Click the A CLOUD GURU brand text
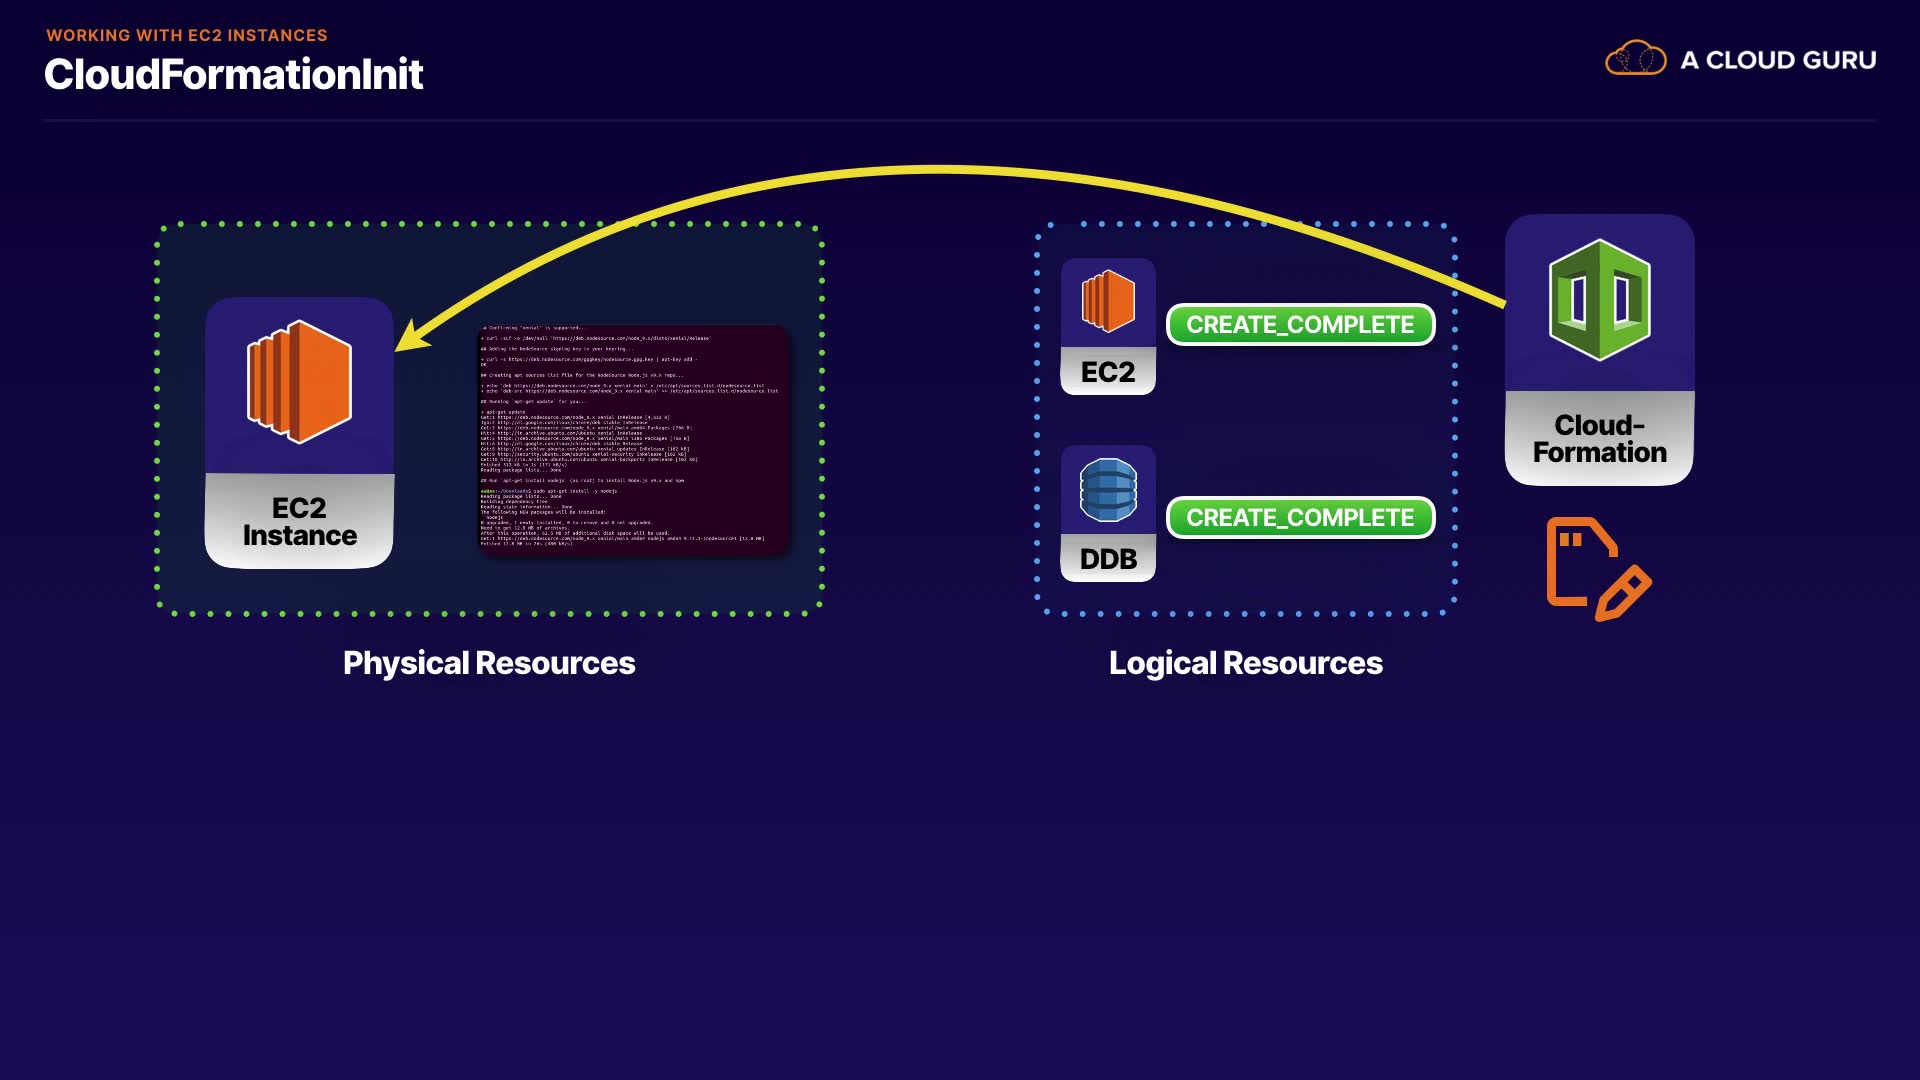Viewport: 1920px width, 1080px height. coord(1778,60)
